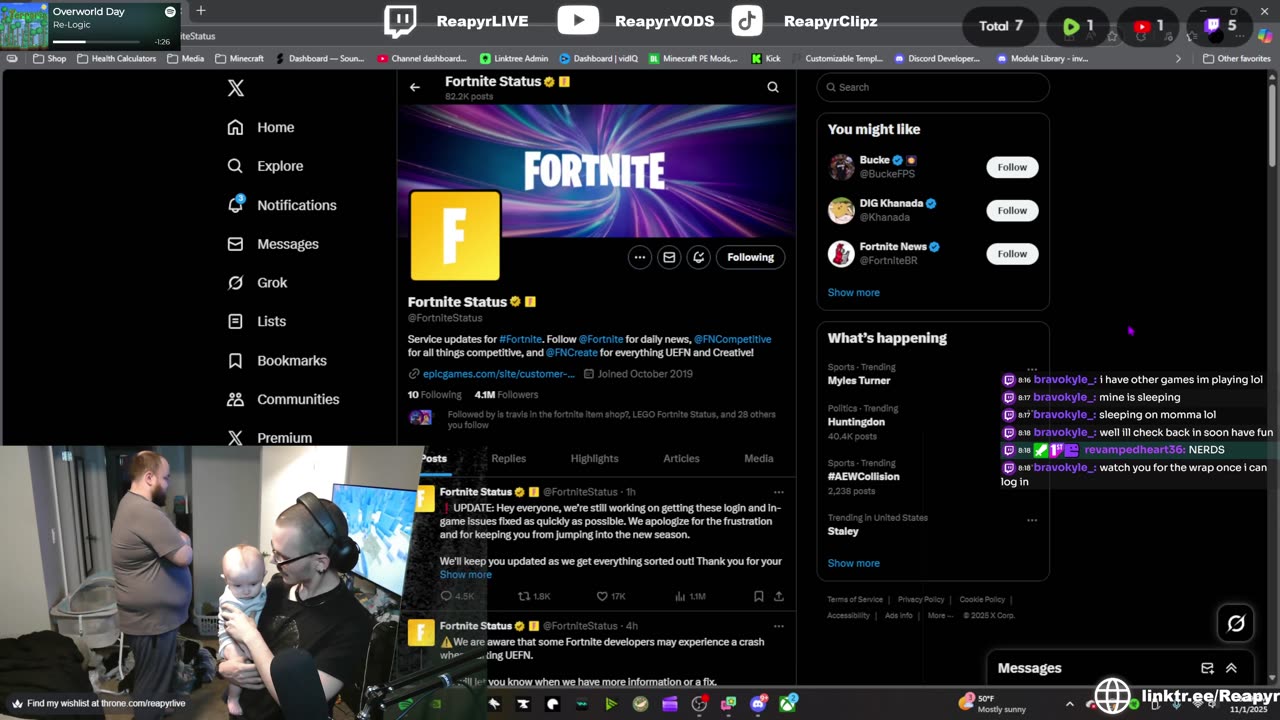The height and width of the screenshot is (720, 1280).
Task: Open the Other favorites folder
Action: (x=1237, y=59)
